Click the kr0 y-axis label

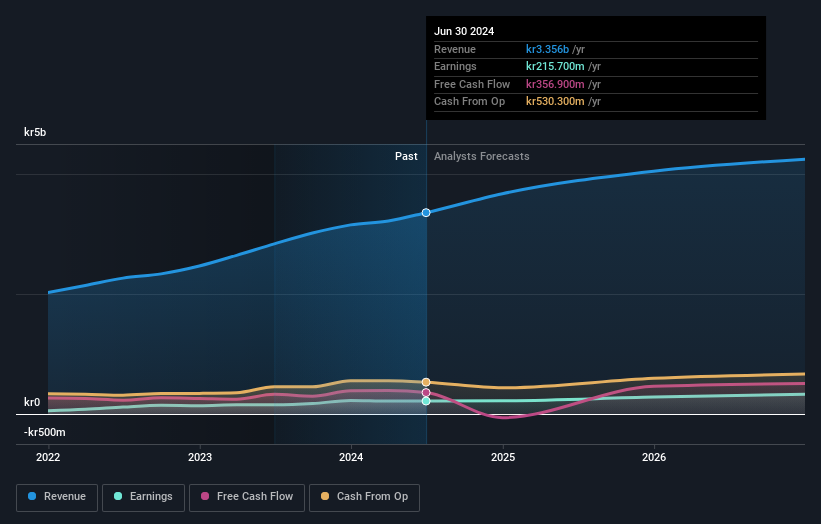(32, 402)
